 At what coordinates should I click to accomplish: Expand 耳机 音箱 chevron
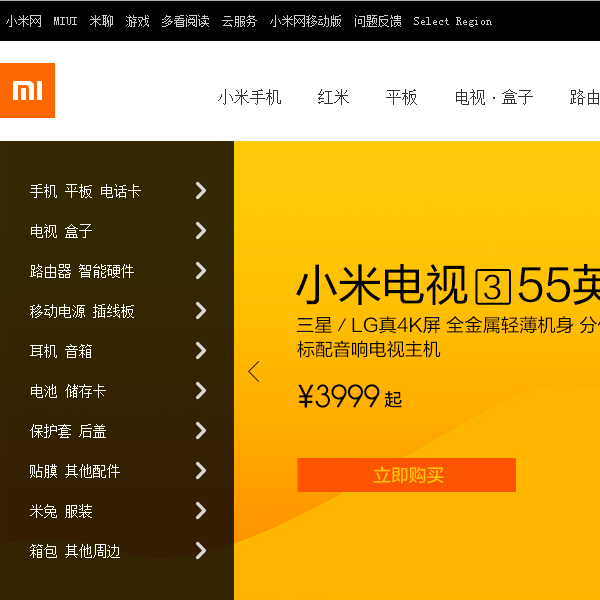(201, 351)
